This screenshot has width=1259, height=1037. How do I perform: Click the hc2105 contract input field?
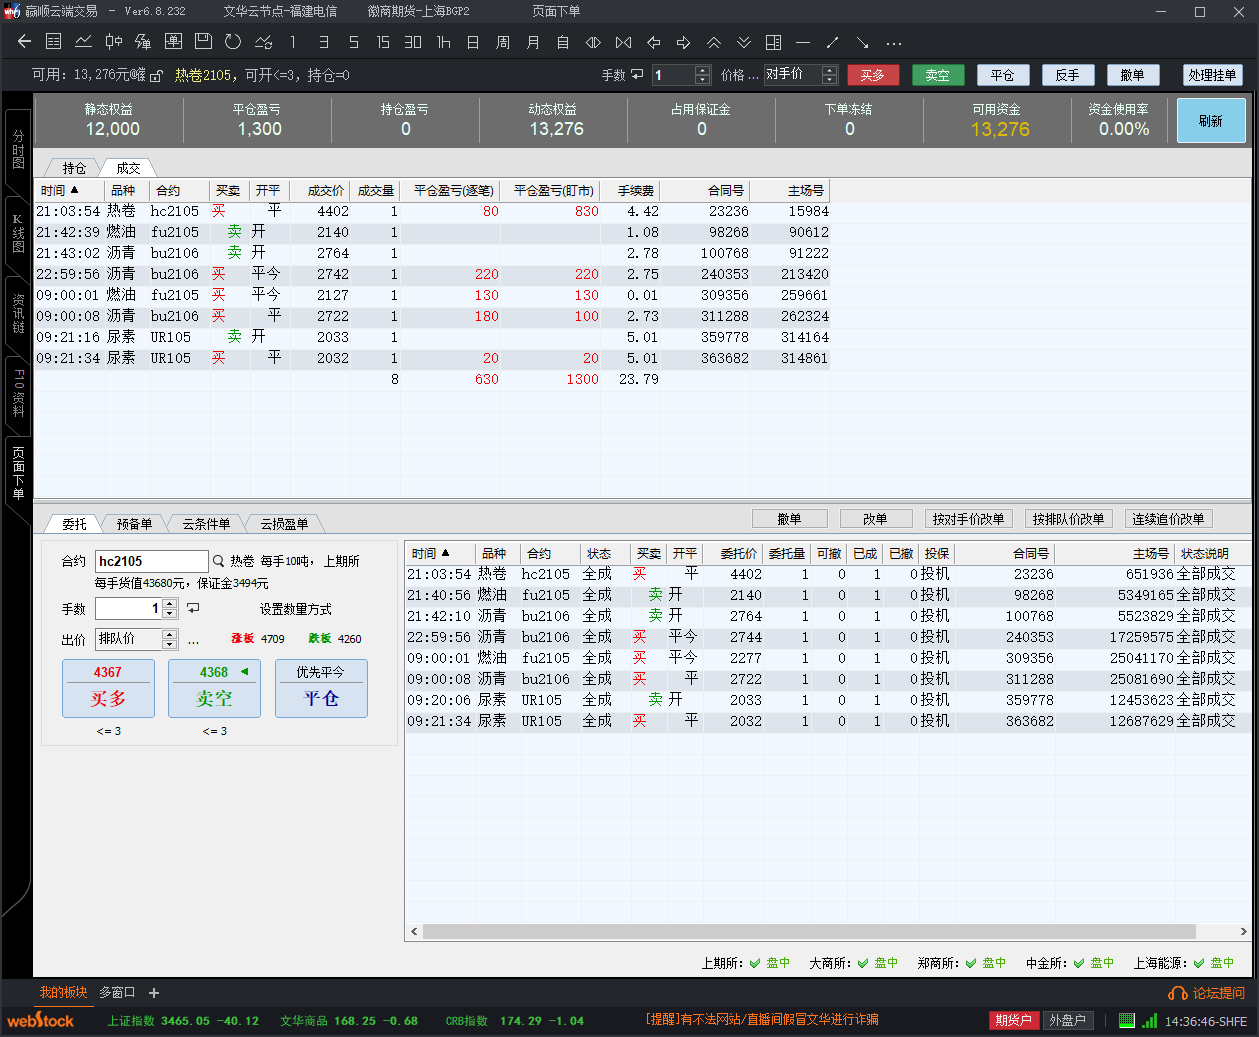point(152,561)
